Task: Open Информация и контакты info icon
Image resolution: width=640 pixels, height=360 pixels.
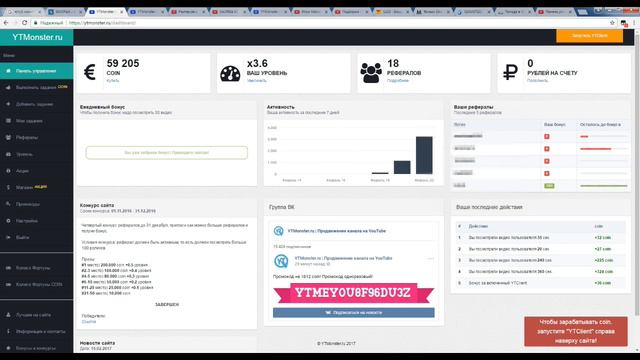Action: [x=8, y=331]
